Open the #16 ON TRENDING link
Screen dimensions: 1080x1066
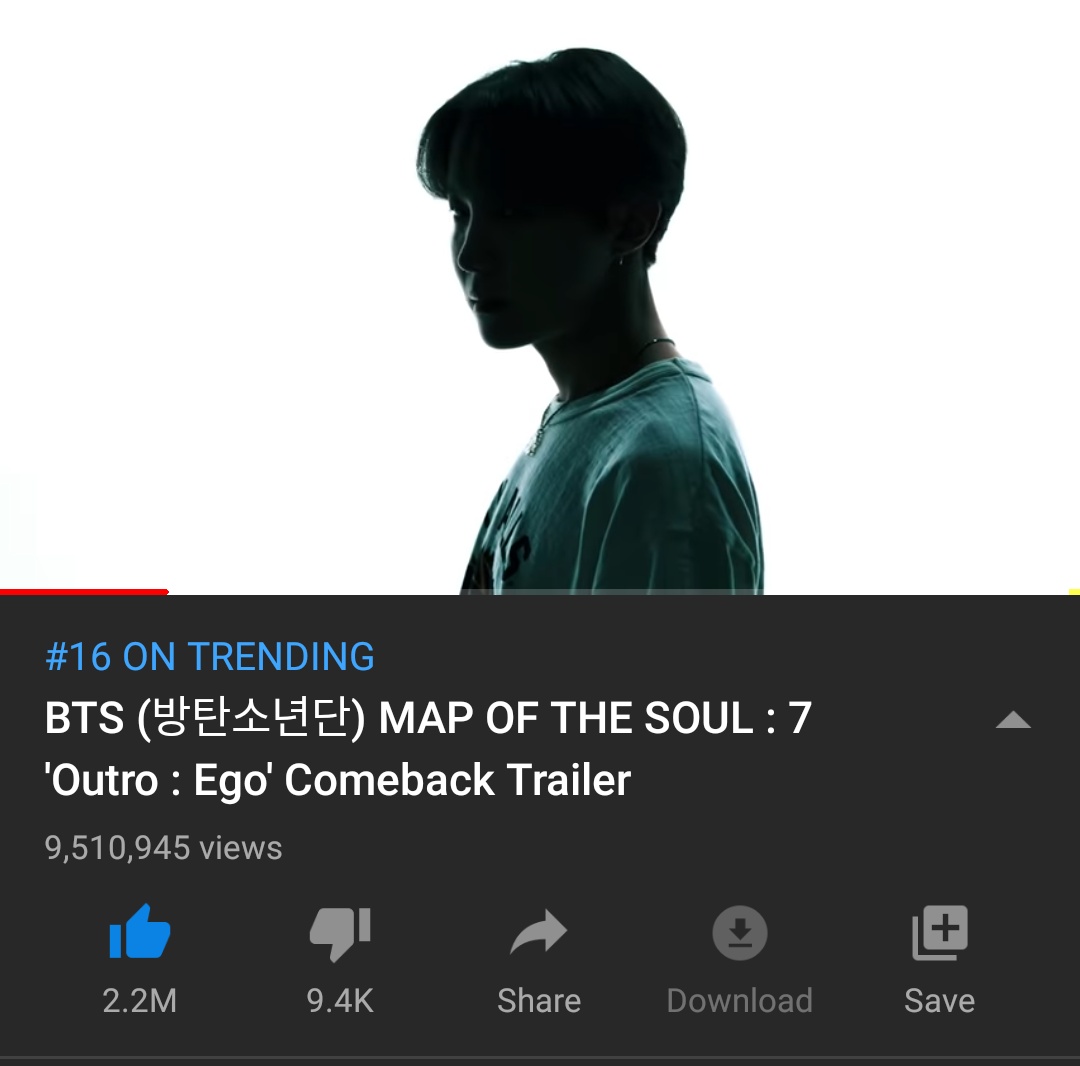[210, 656]
